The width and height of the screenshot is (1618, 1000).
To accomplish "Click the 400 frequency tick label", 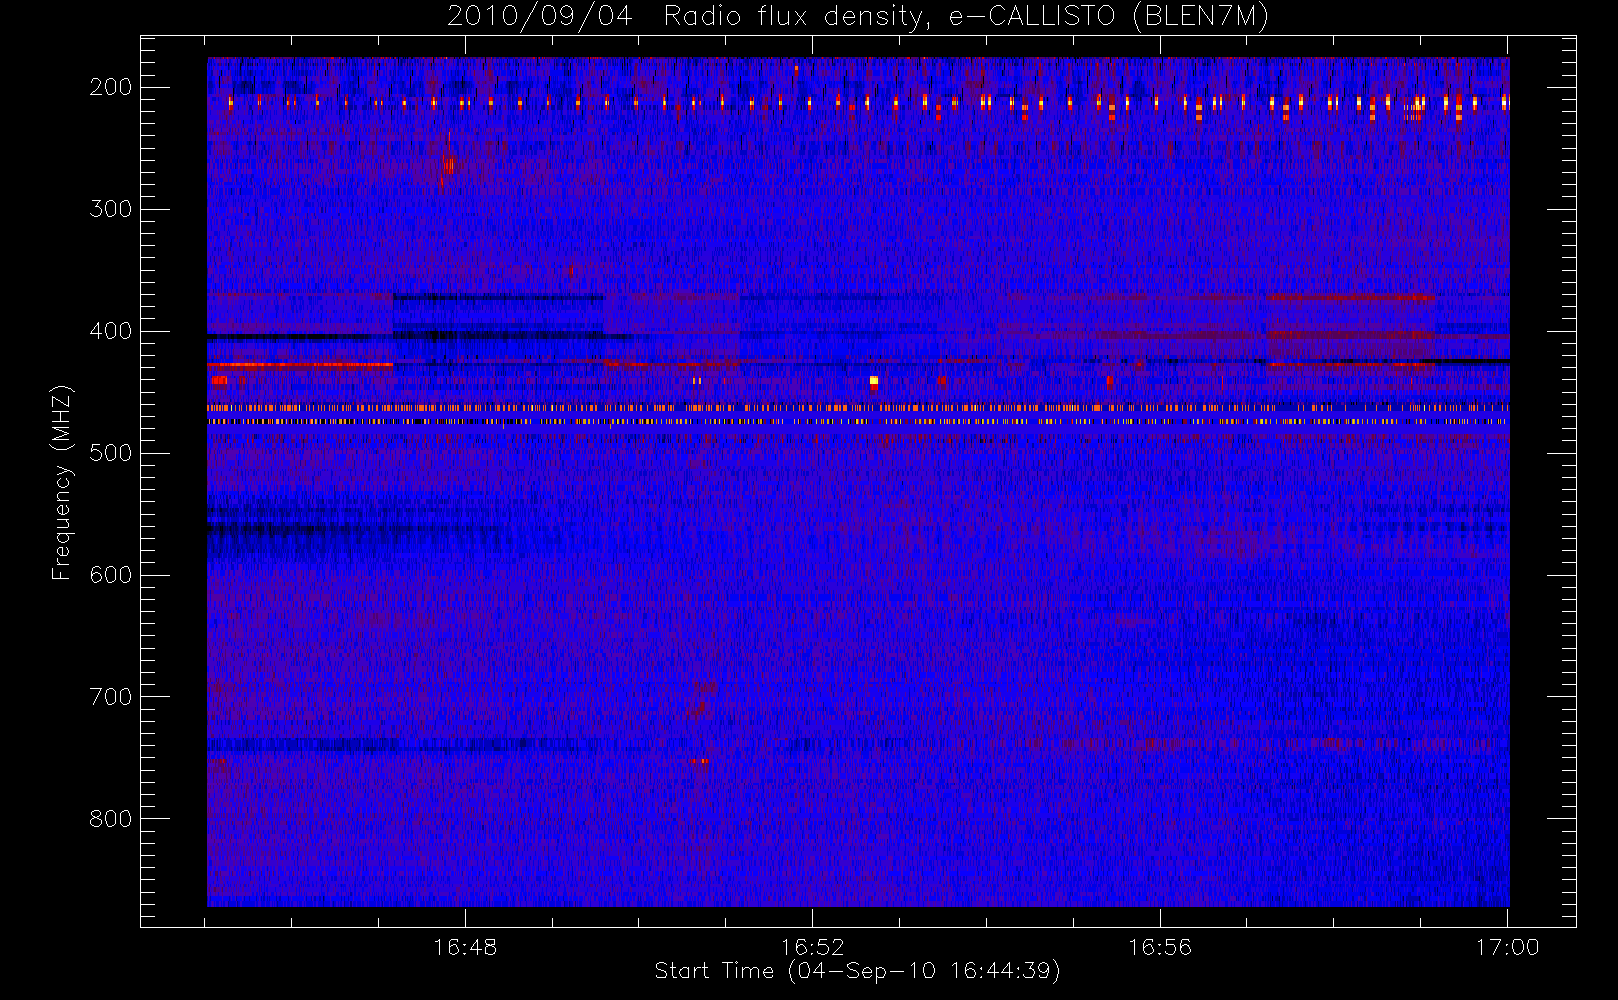I will [x=111, y=331].
